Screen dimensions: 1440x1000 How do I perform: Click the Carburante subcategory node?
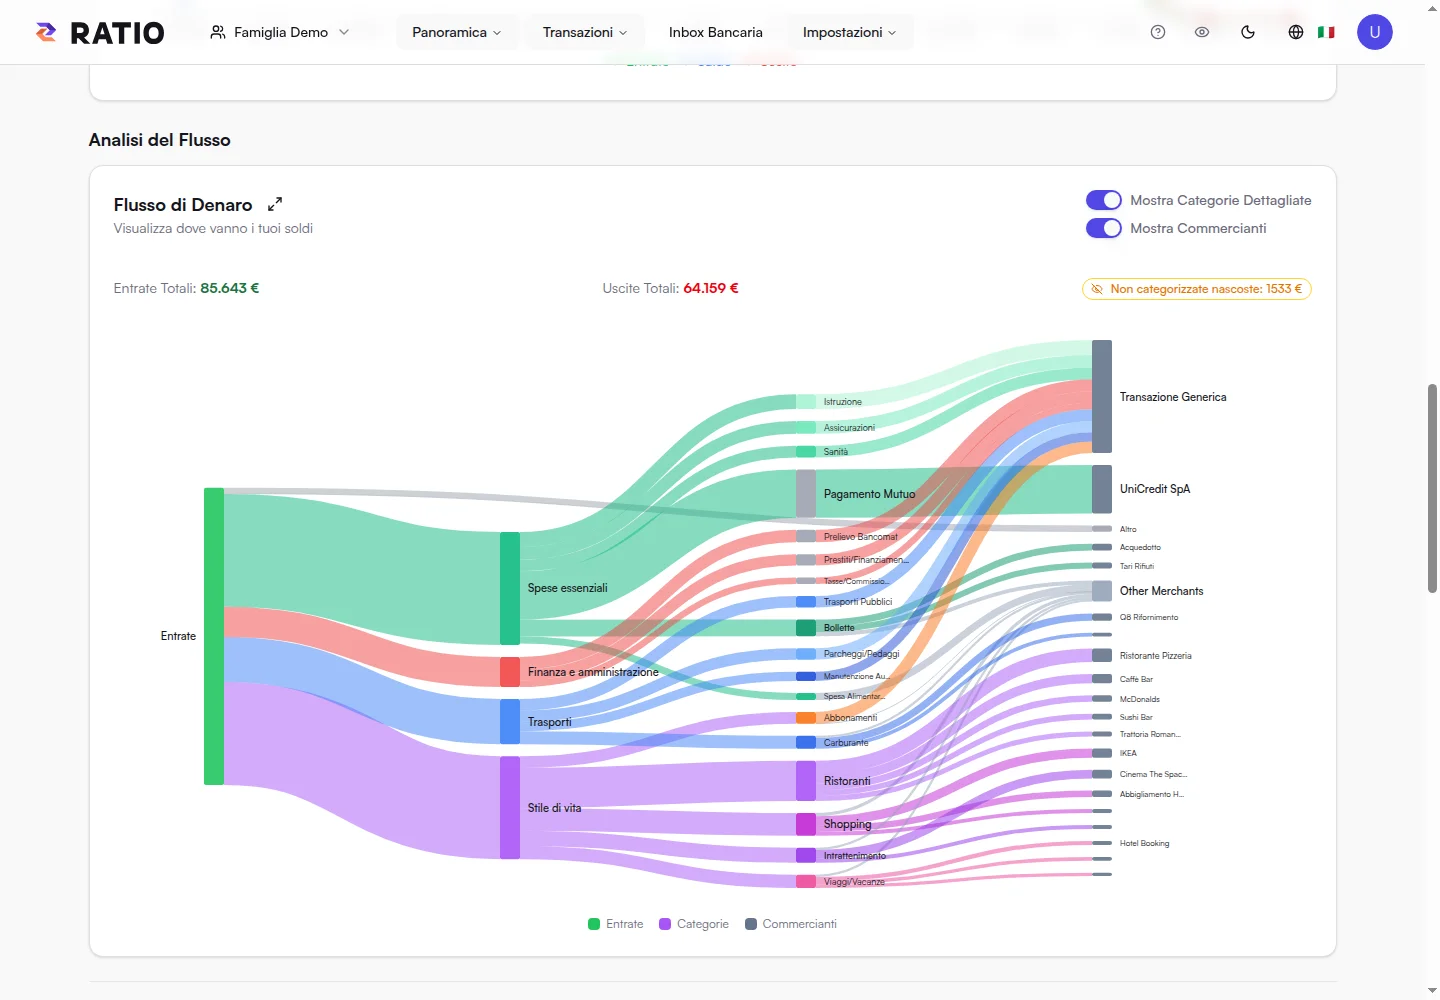click(x=806, y=742)
